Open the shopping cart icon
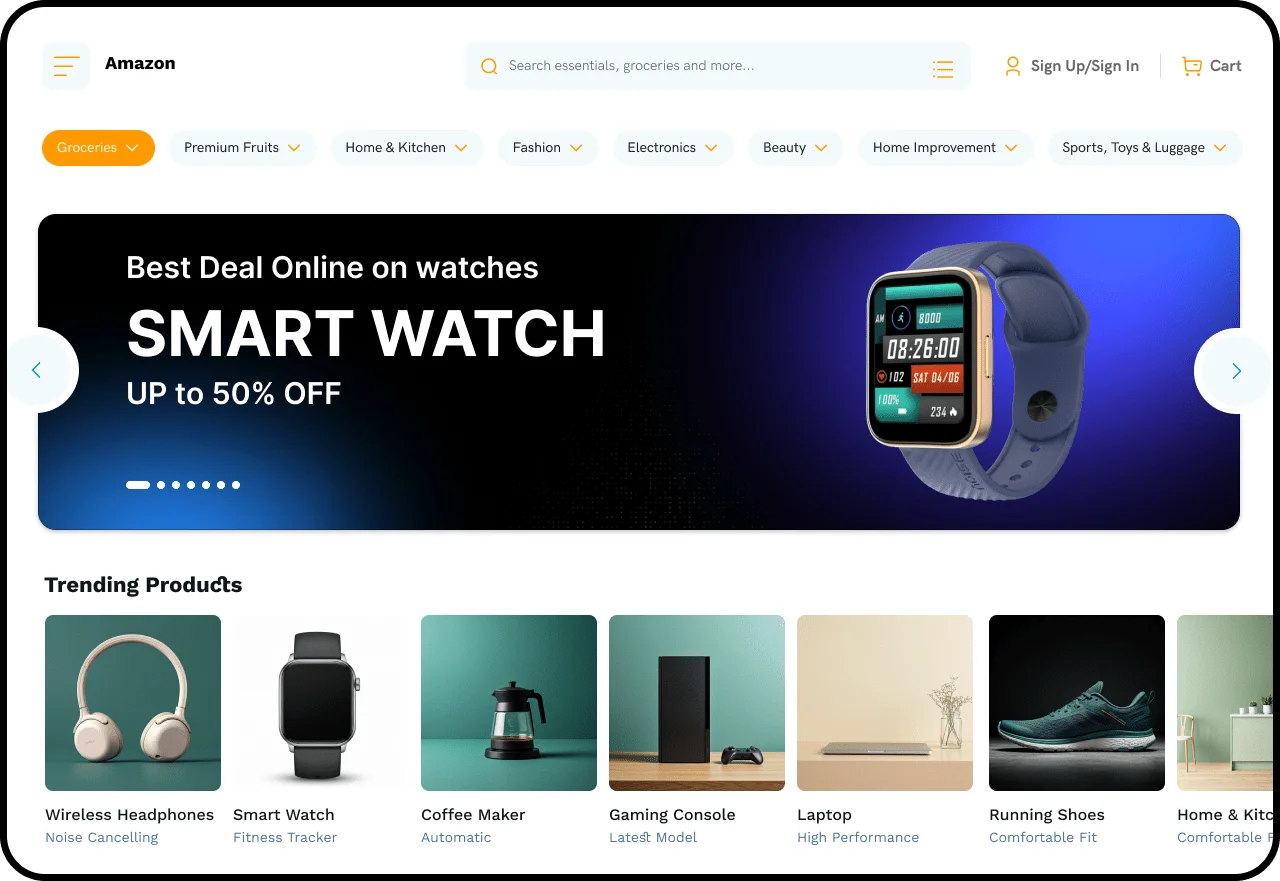Image resolution: width=1280 pixels, height=881 pixels. click(1191, 66)
